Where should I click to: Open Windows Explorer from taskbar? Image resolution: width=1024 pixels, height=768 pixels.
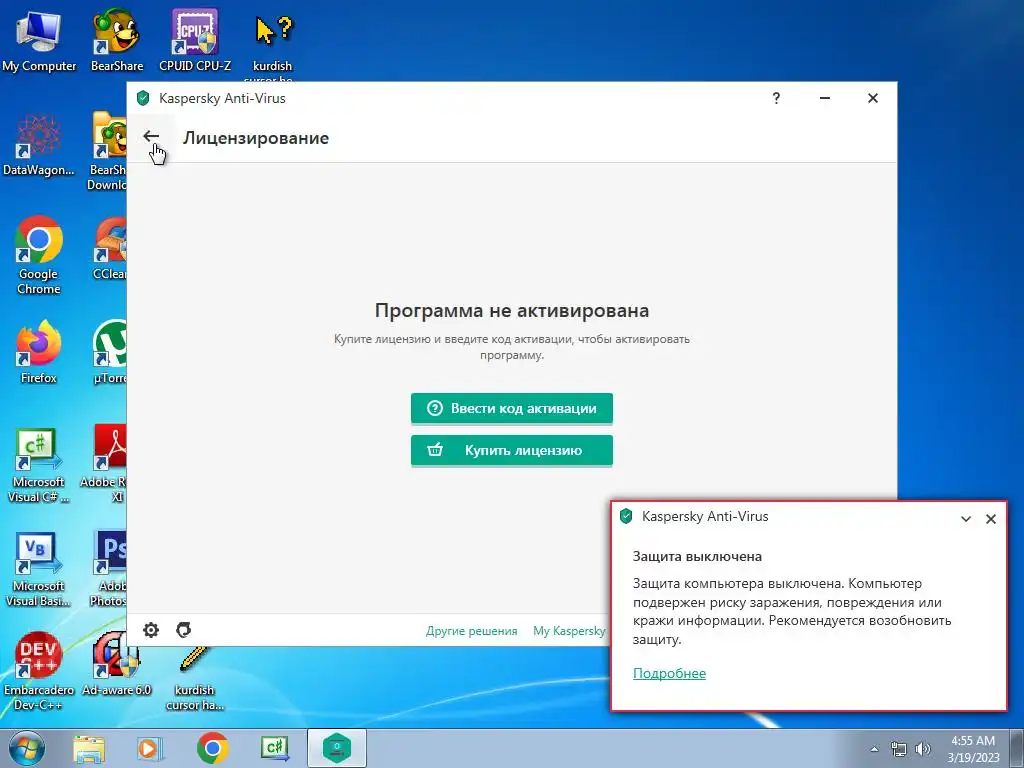coord(89,748)
